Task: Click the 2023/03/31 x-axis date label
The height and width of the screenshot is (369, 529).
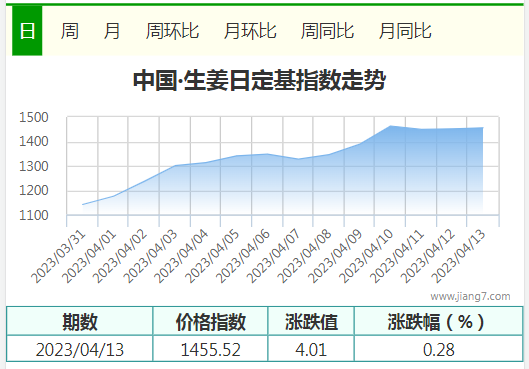Action: (59, 257)
